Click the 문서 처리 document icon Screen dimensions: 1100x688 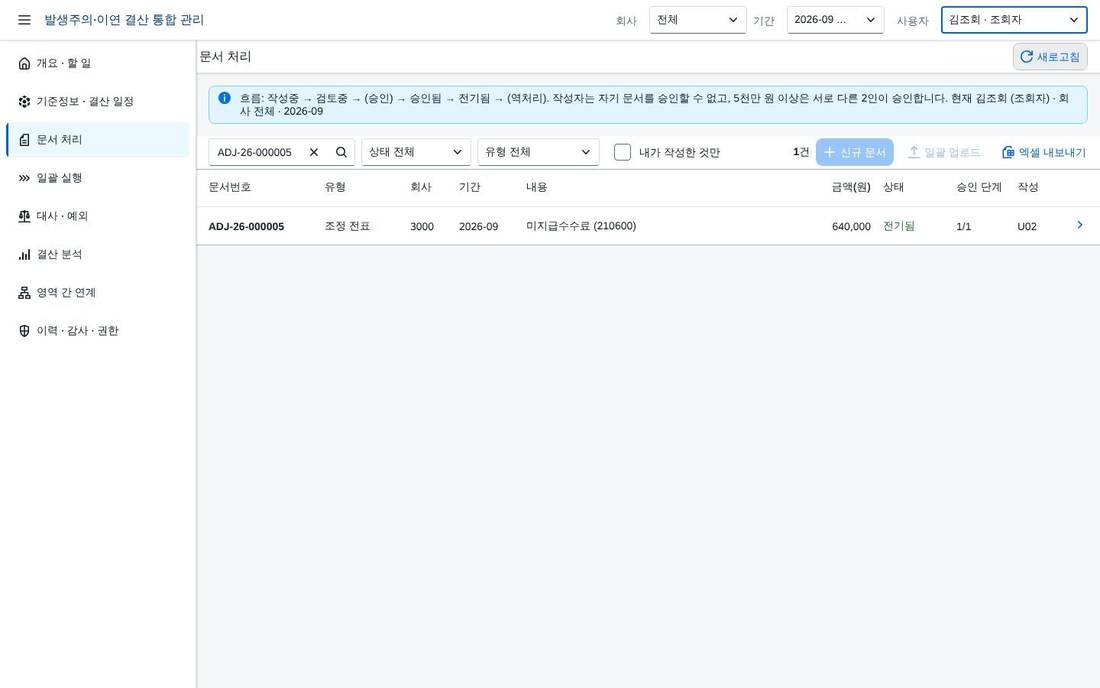[25, 140]
